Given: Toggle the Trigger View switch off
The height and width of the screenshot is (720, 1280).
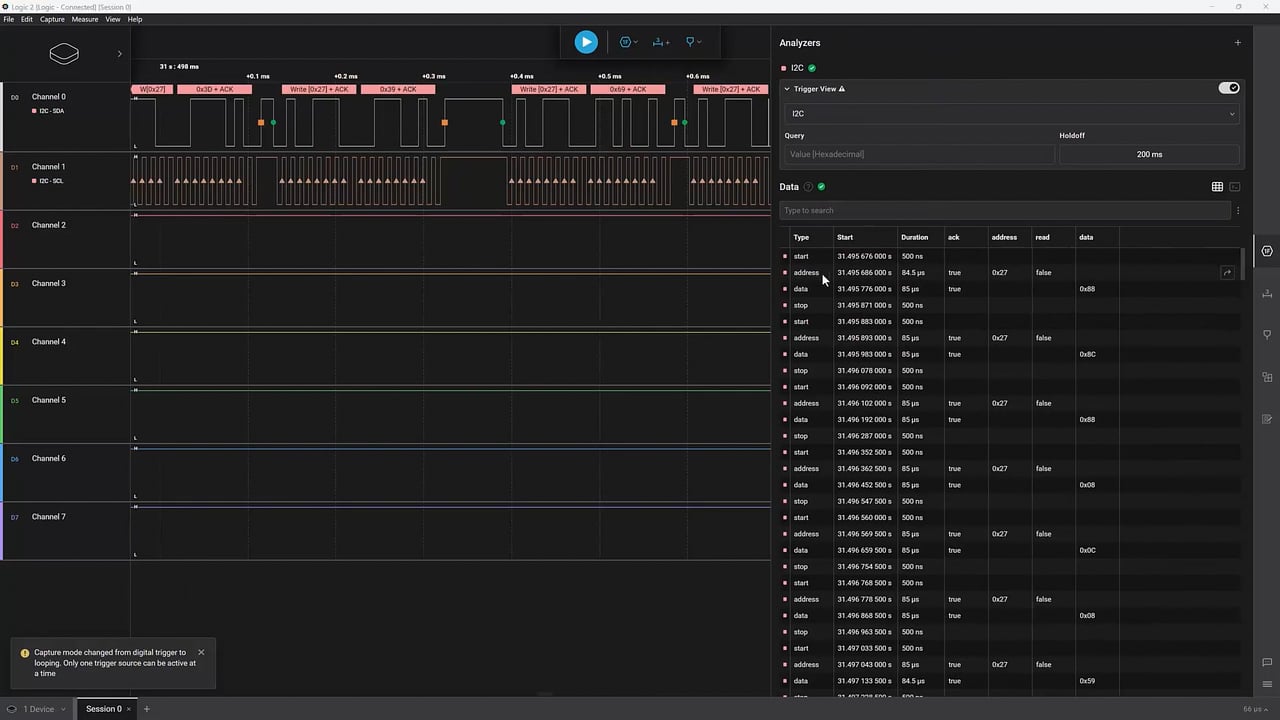Looking at the screenshot, I should coord(1229,88).
